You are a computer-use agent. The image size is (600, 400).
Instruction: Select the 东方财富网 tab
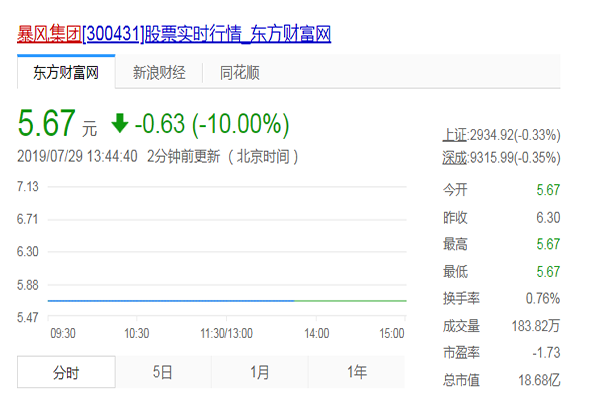[x=66, y=72]
